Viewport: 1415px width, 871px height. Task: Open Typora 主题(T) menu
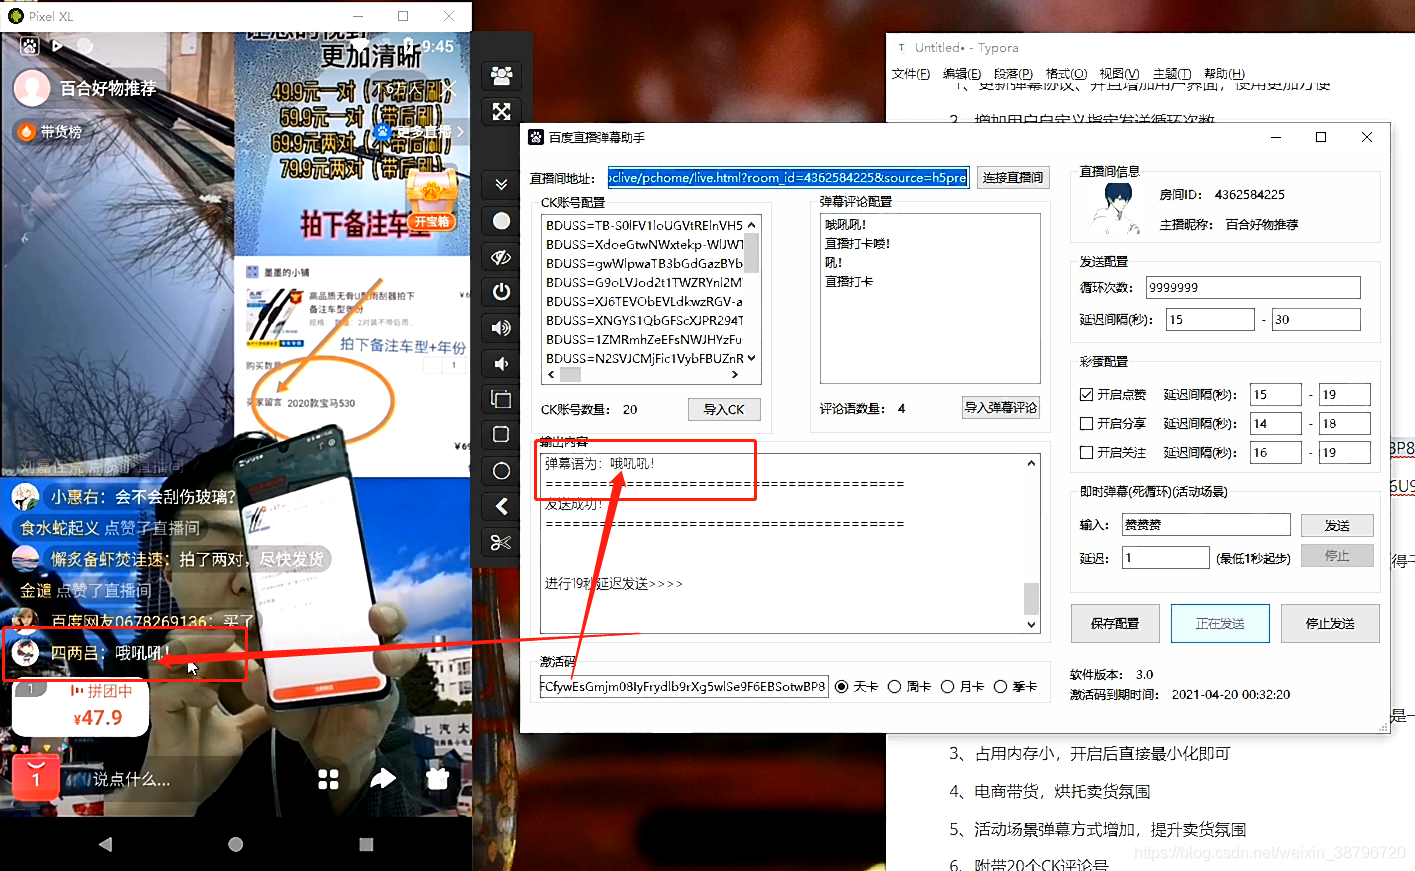point(1172,74)
